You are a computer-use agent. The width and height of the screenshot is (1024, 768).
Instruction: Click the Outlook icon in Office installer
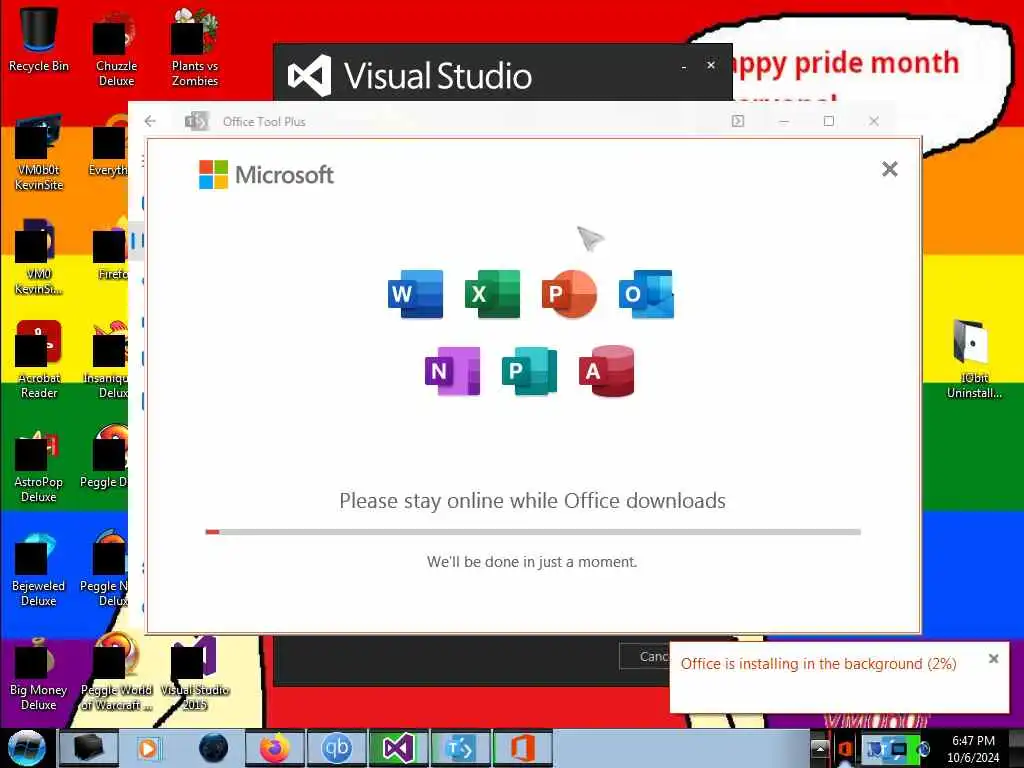647,294
